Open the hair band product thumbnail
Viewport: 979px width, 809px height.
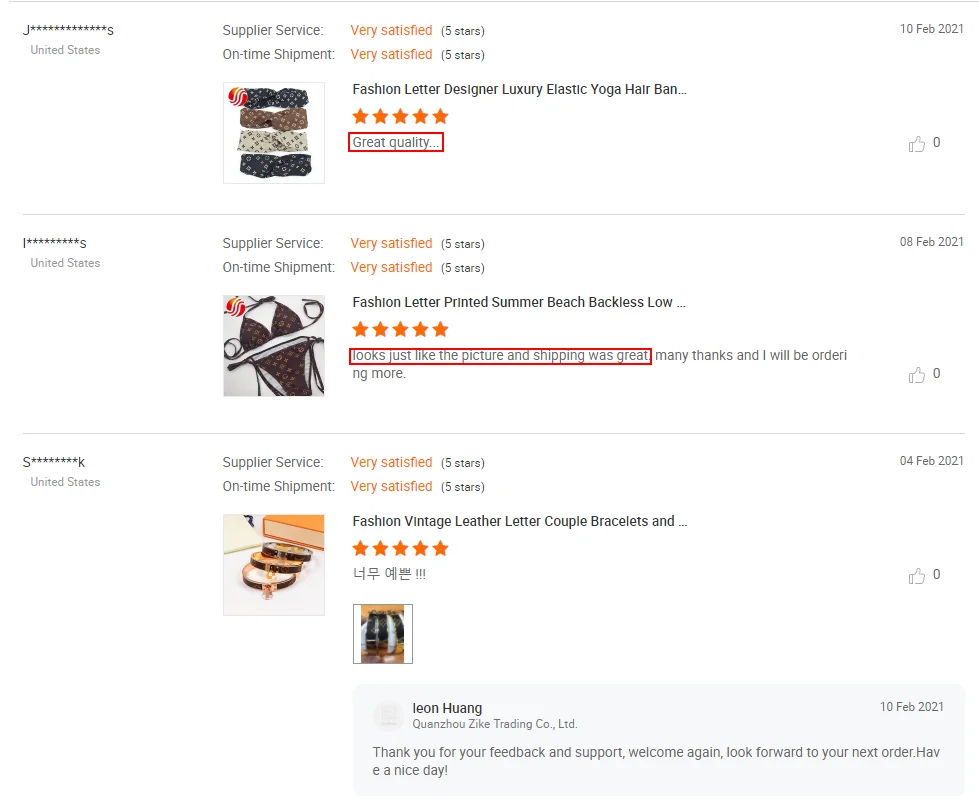(273, 132)
